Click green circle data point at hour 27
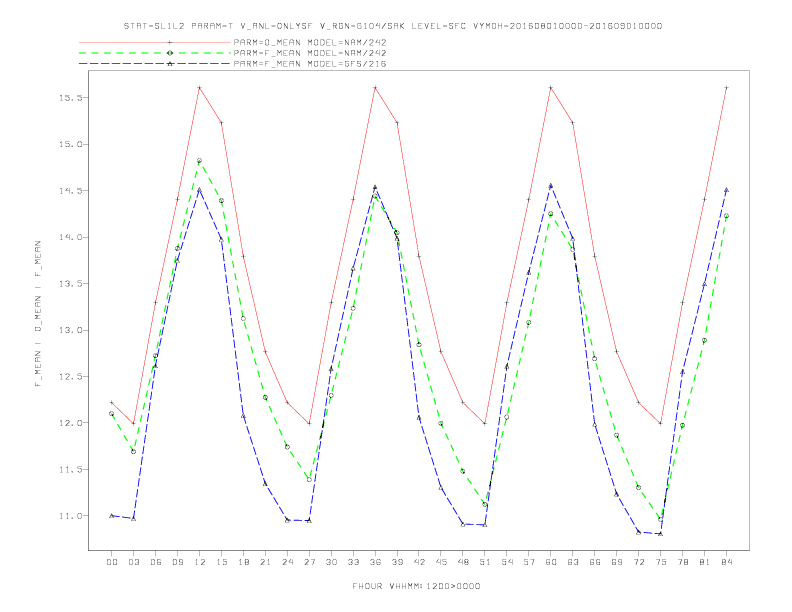The width and height of the screenshot is (792, 612). tap(309, 479)
